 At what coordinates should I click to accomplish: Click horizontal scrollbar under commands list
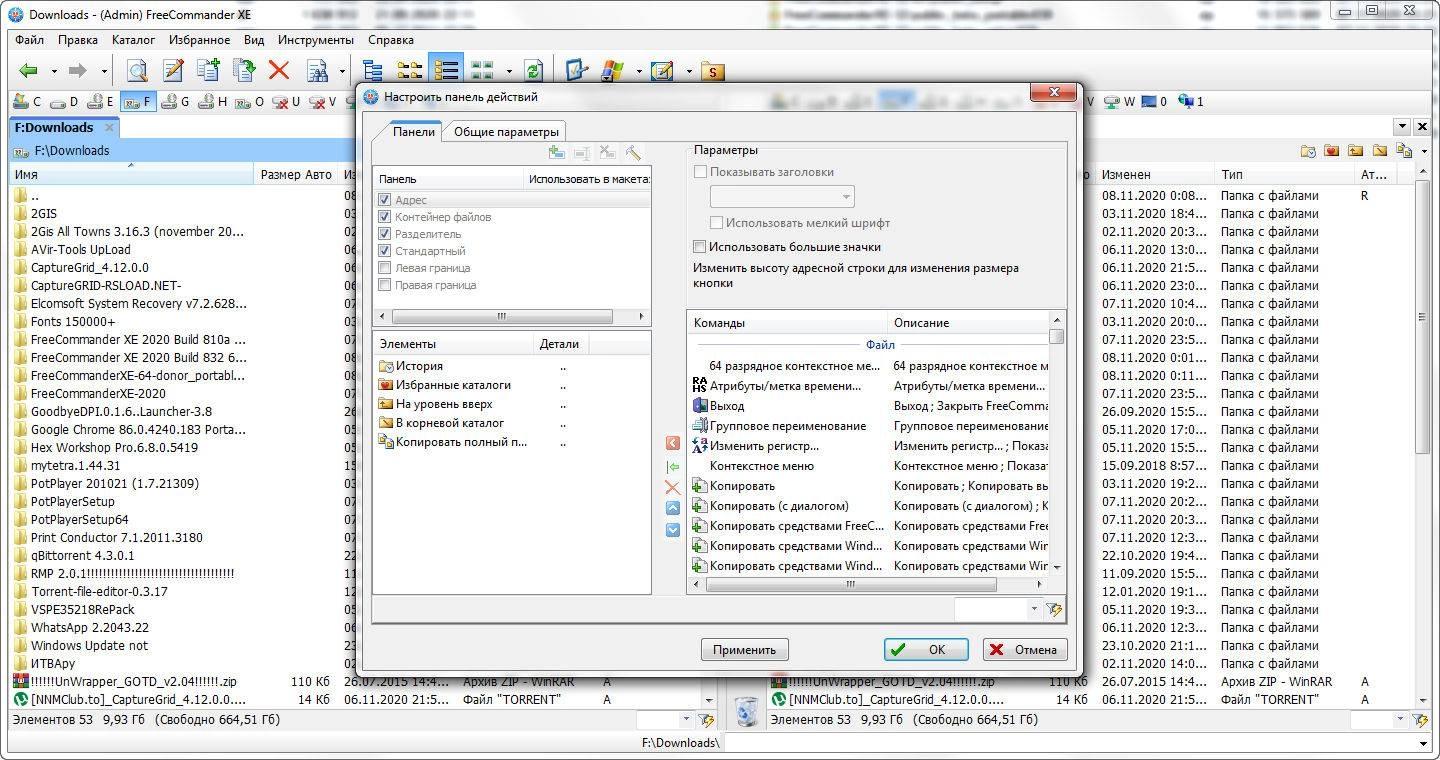[x=867, y=584]
